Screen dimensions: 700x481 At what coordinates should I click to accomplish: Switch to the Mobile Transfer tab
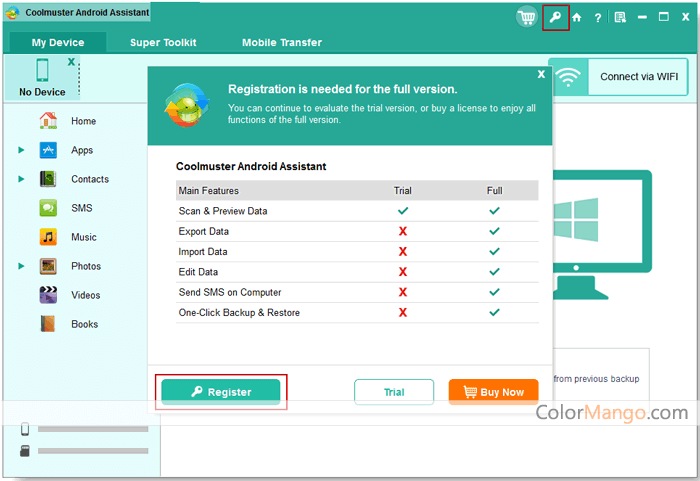click(282, 43)
